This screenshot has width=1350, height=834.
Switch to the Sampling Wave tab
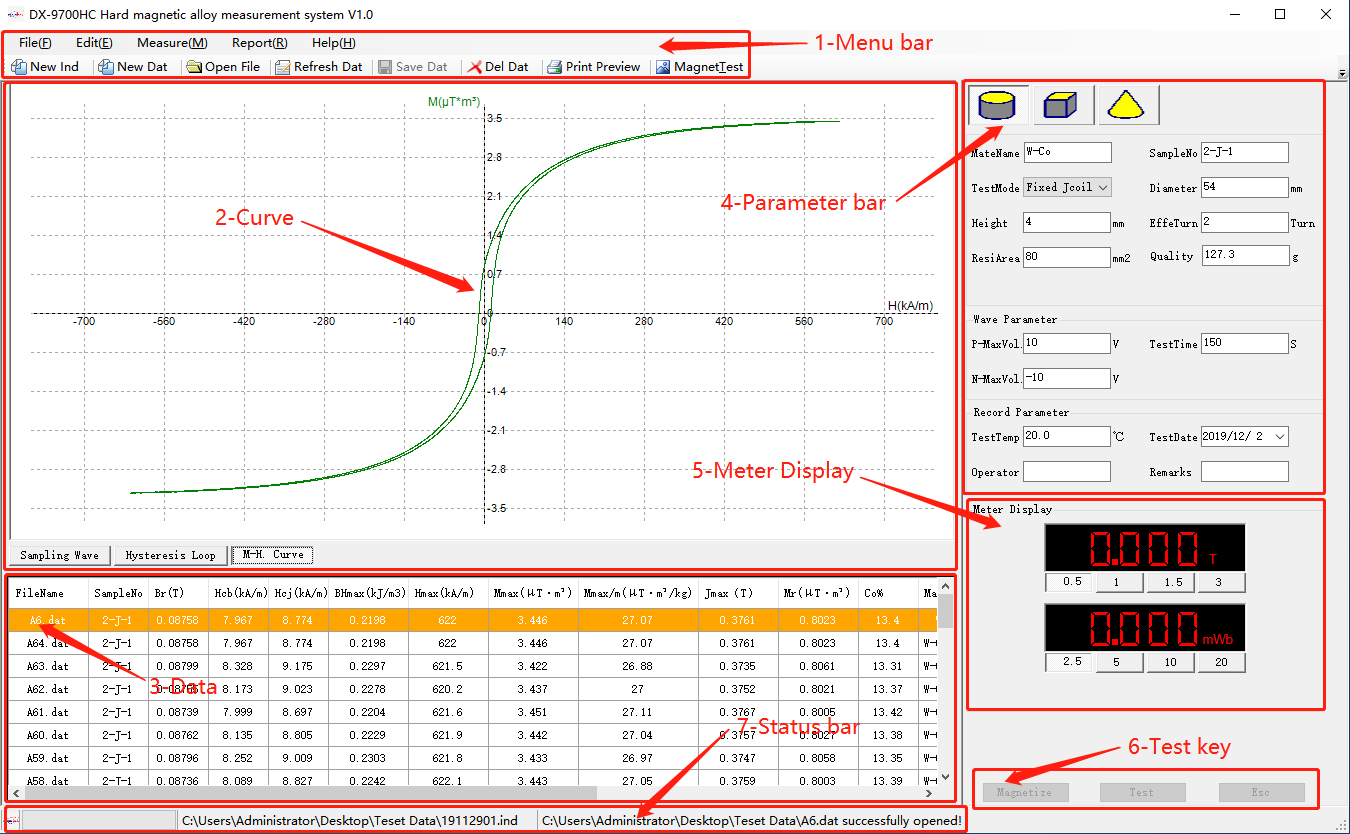pyautogui.click(x=60, y=555)
